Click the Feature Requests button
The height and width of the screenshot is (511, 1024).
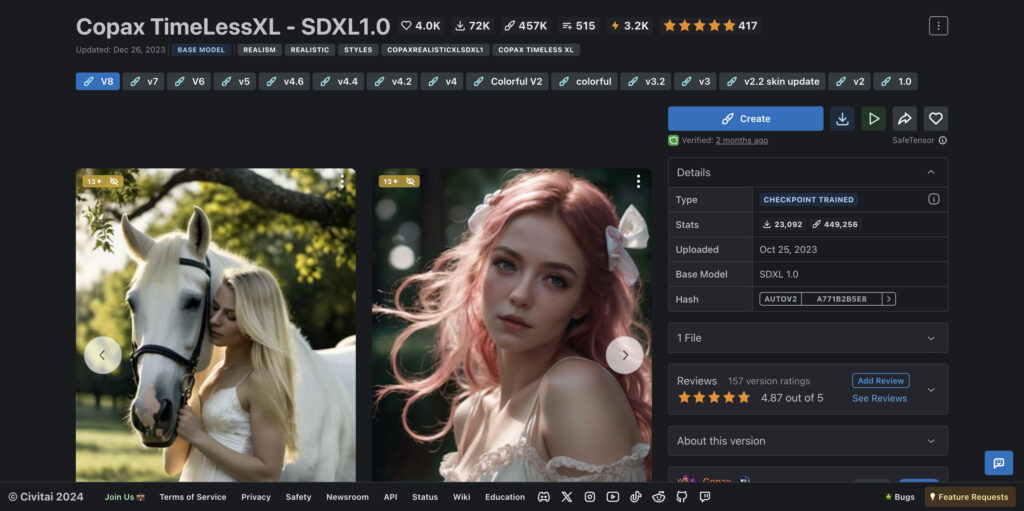[970, 497]
